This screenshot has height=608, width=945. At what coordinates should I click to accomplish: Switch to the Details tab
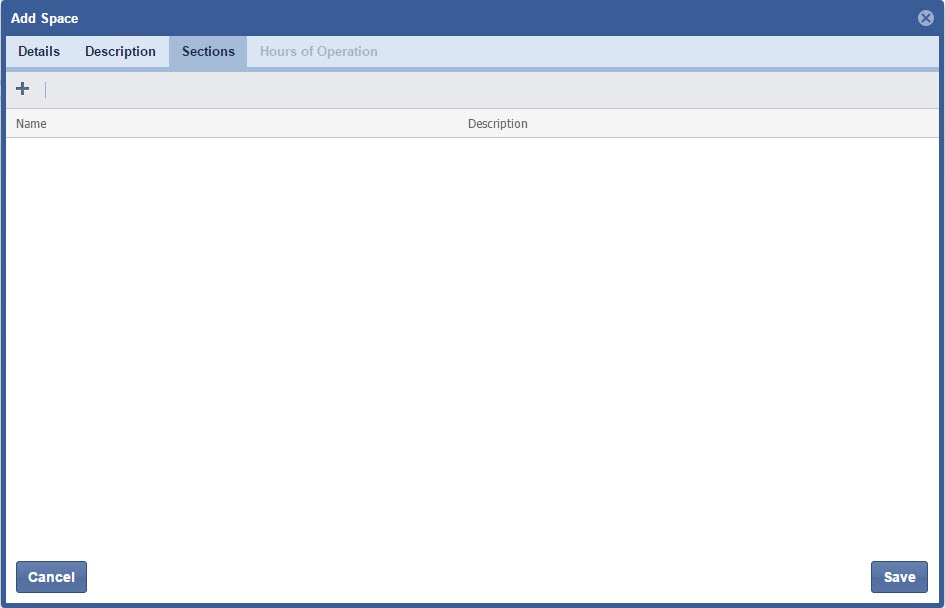coord(39,52)
